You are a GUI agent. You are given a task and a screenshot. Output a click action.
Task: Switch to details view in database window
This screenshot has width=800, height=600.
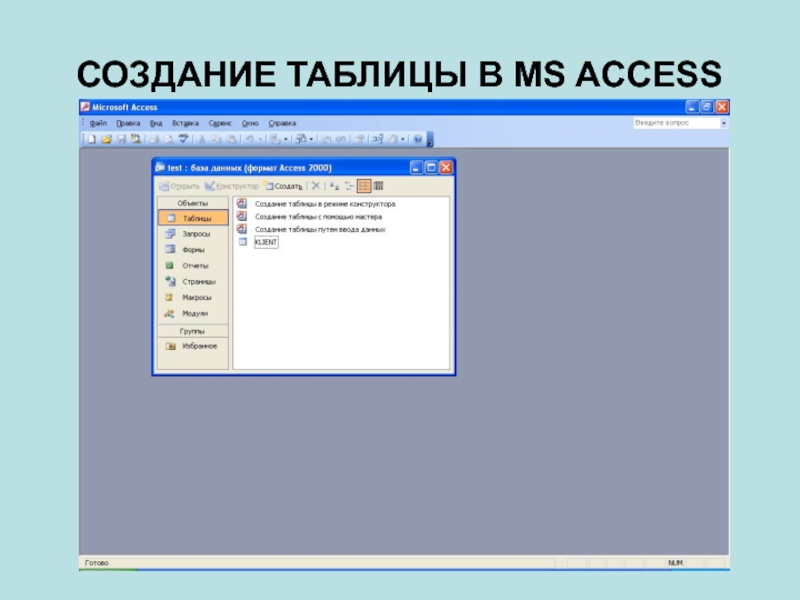tap(379, 185)
